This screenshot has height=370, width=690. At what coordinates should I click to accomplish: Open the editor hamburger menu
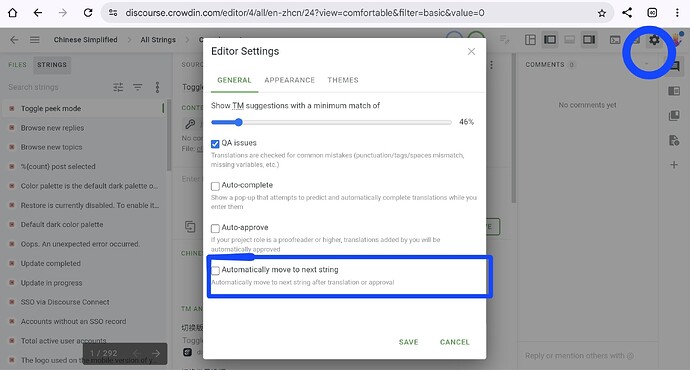(x=34, y=40)
